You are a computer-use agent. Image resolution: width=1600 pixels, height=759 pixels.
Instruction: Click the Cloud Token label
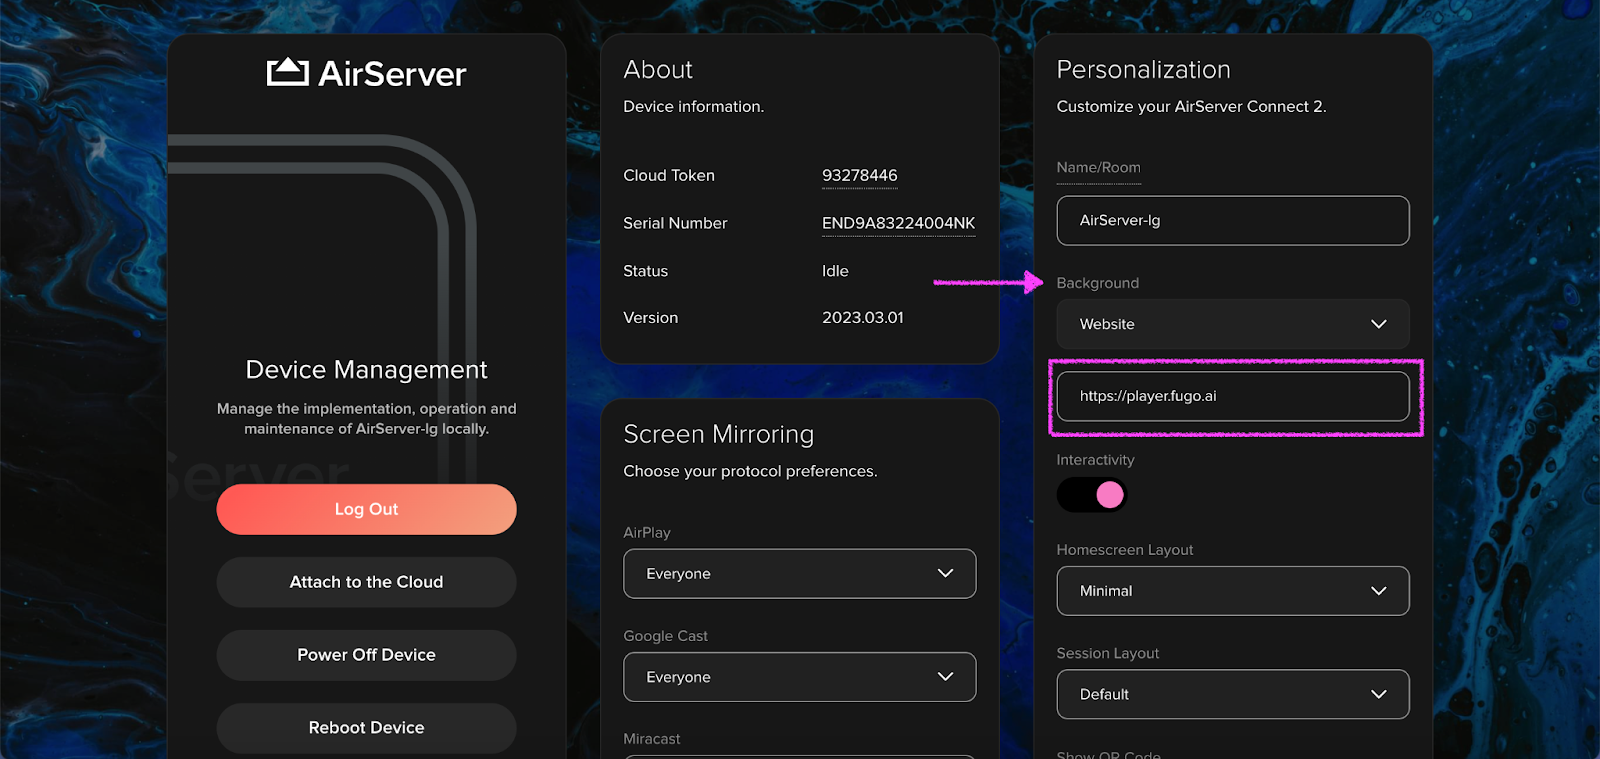[x=669, y=175]
